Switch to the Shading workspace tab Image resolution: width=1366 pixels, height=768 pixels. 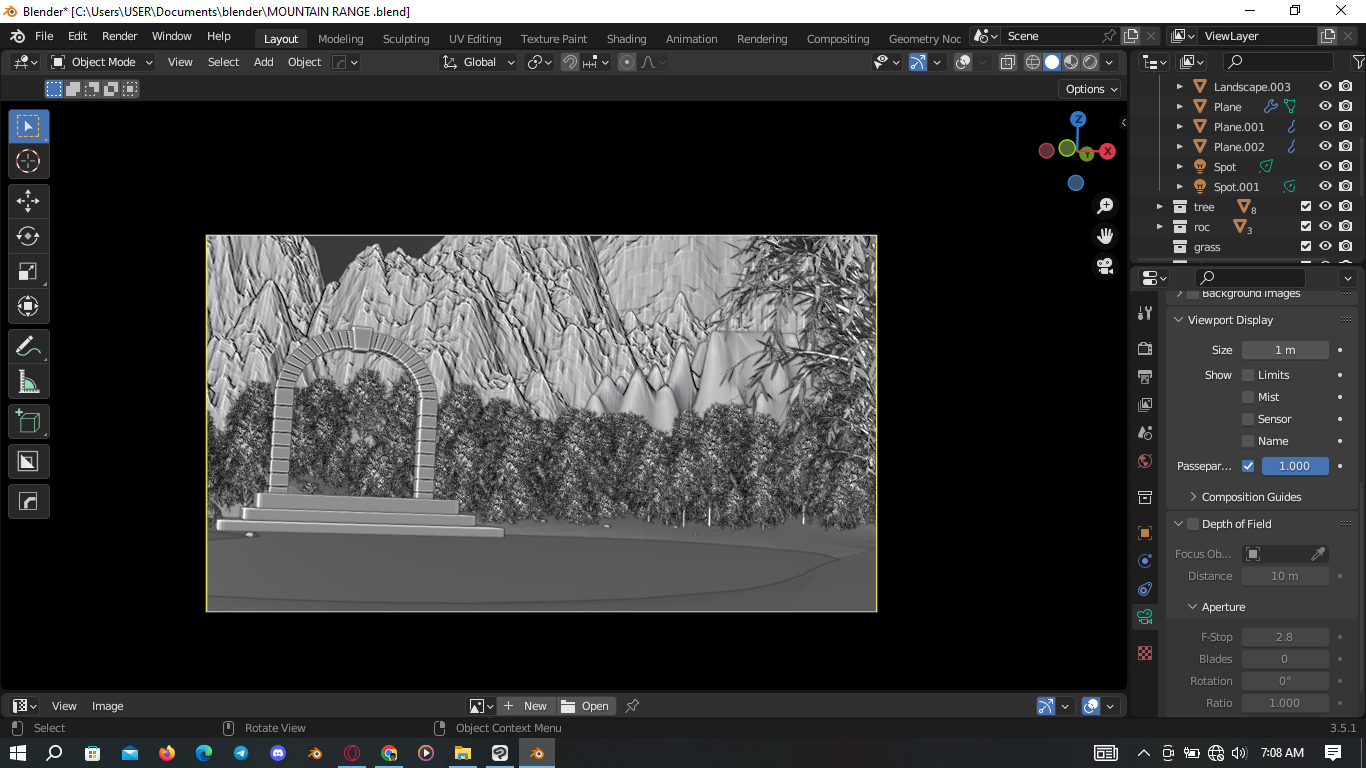pyautogui.click(x=626, y=39)
